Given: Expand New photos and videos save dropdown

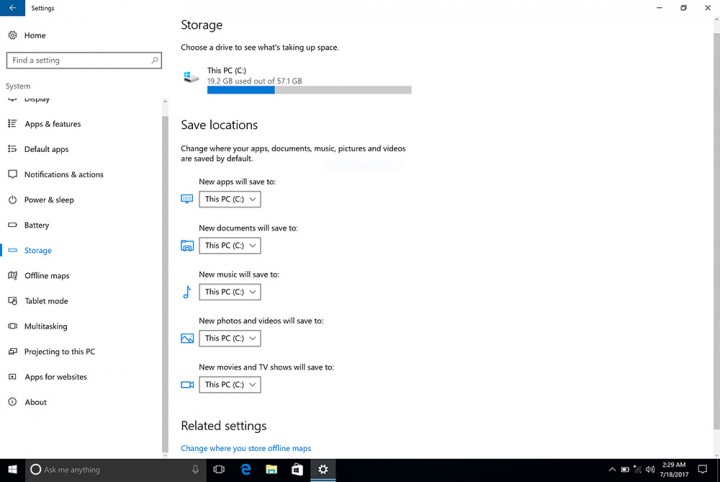Looking at the screenshot, I should tap(230, 338).
